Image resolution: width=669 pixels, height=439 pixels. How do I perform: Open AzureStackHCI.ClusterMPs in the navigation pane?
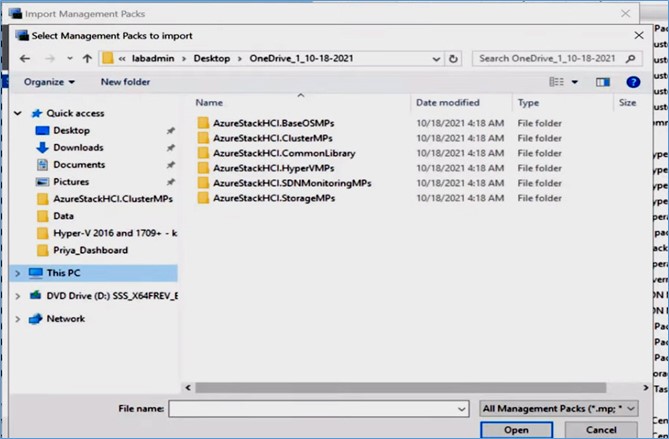(x=113, y=199)
